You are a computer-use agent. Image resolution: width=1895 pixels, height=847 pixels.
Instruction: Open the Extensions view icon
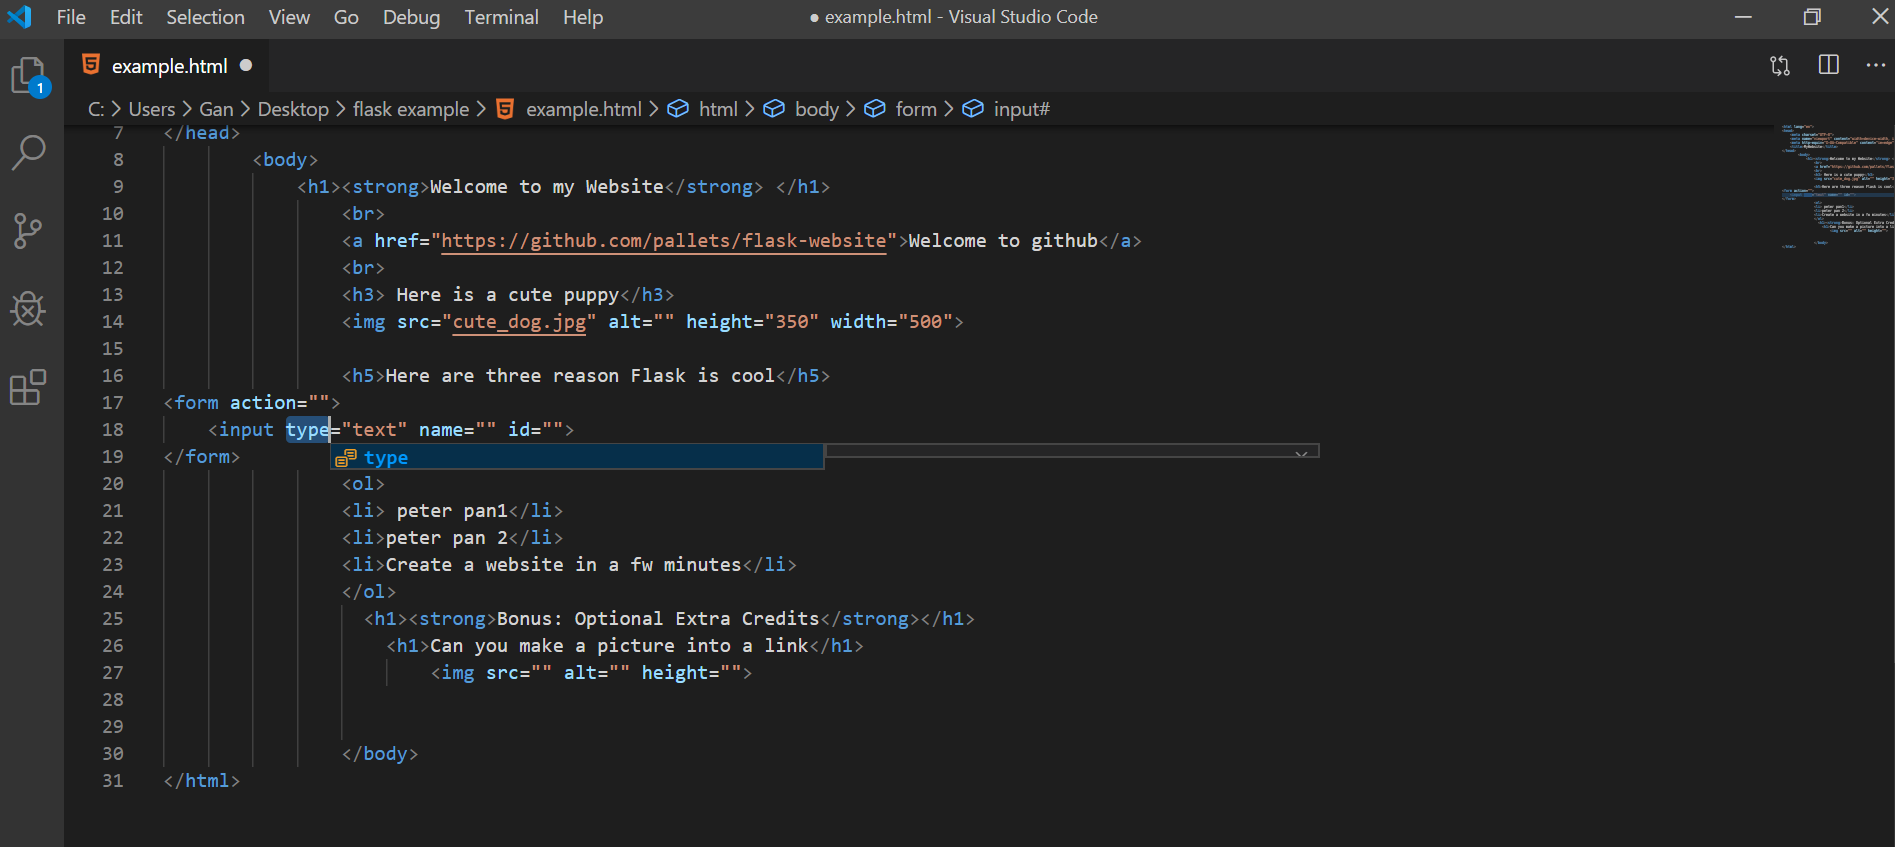tap(28, 387)
